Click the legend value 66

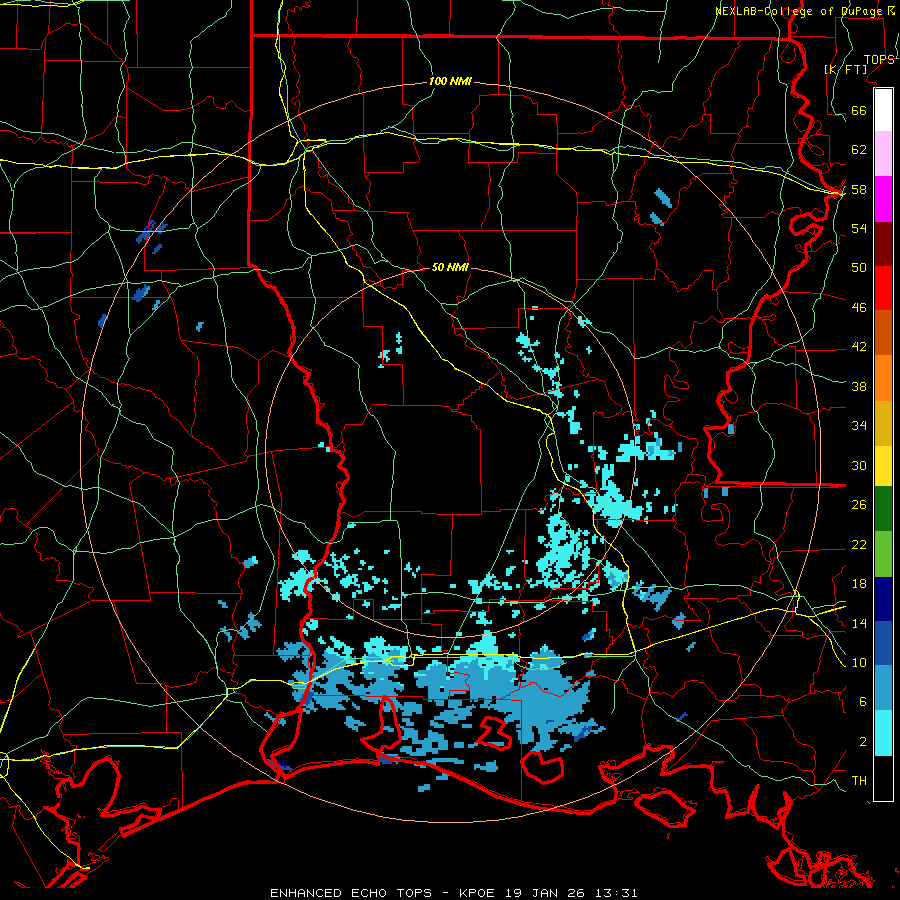(x=859, y=110)
